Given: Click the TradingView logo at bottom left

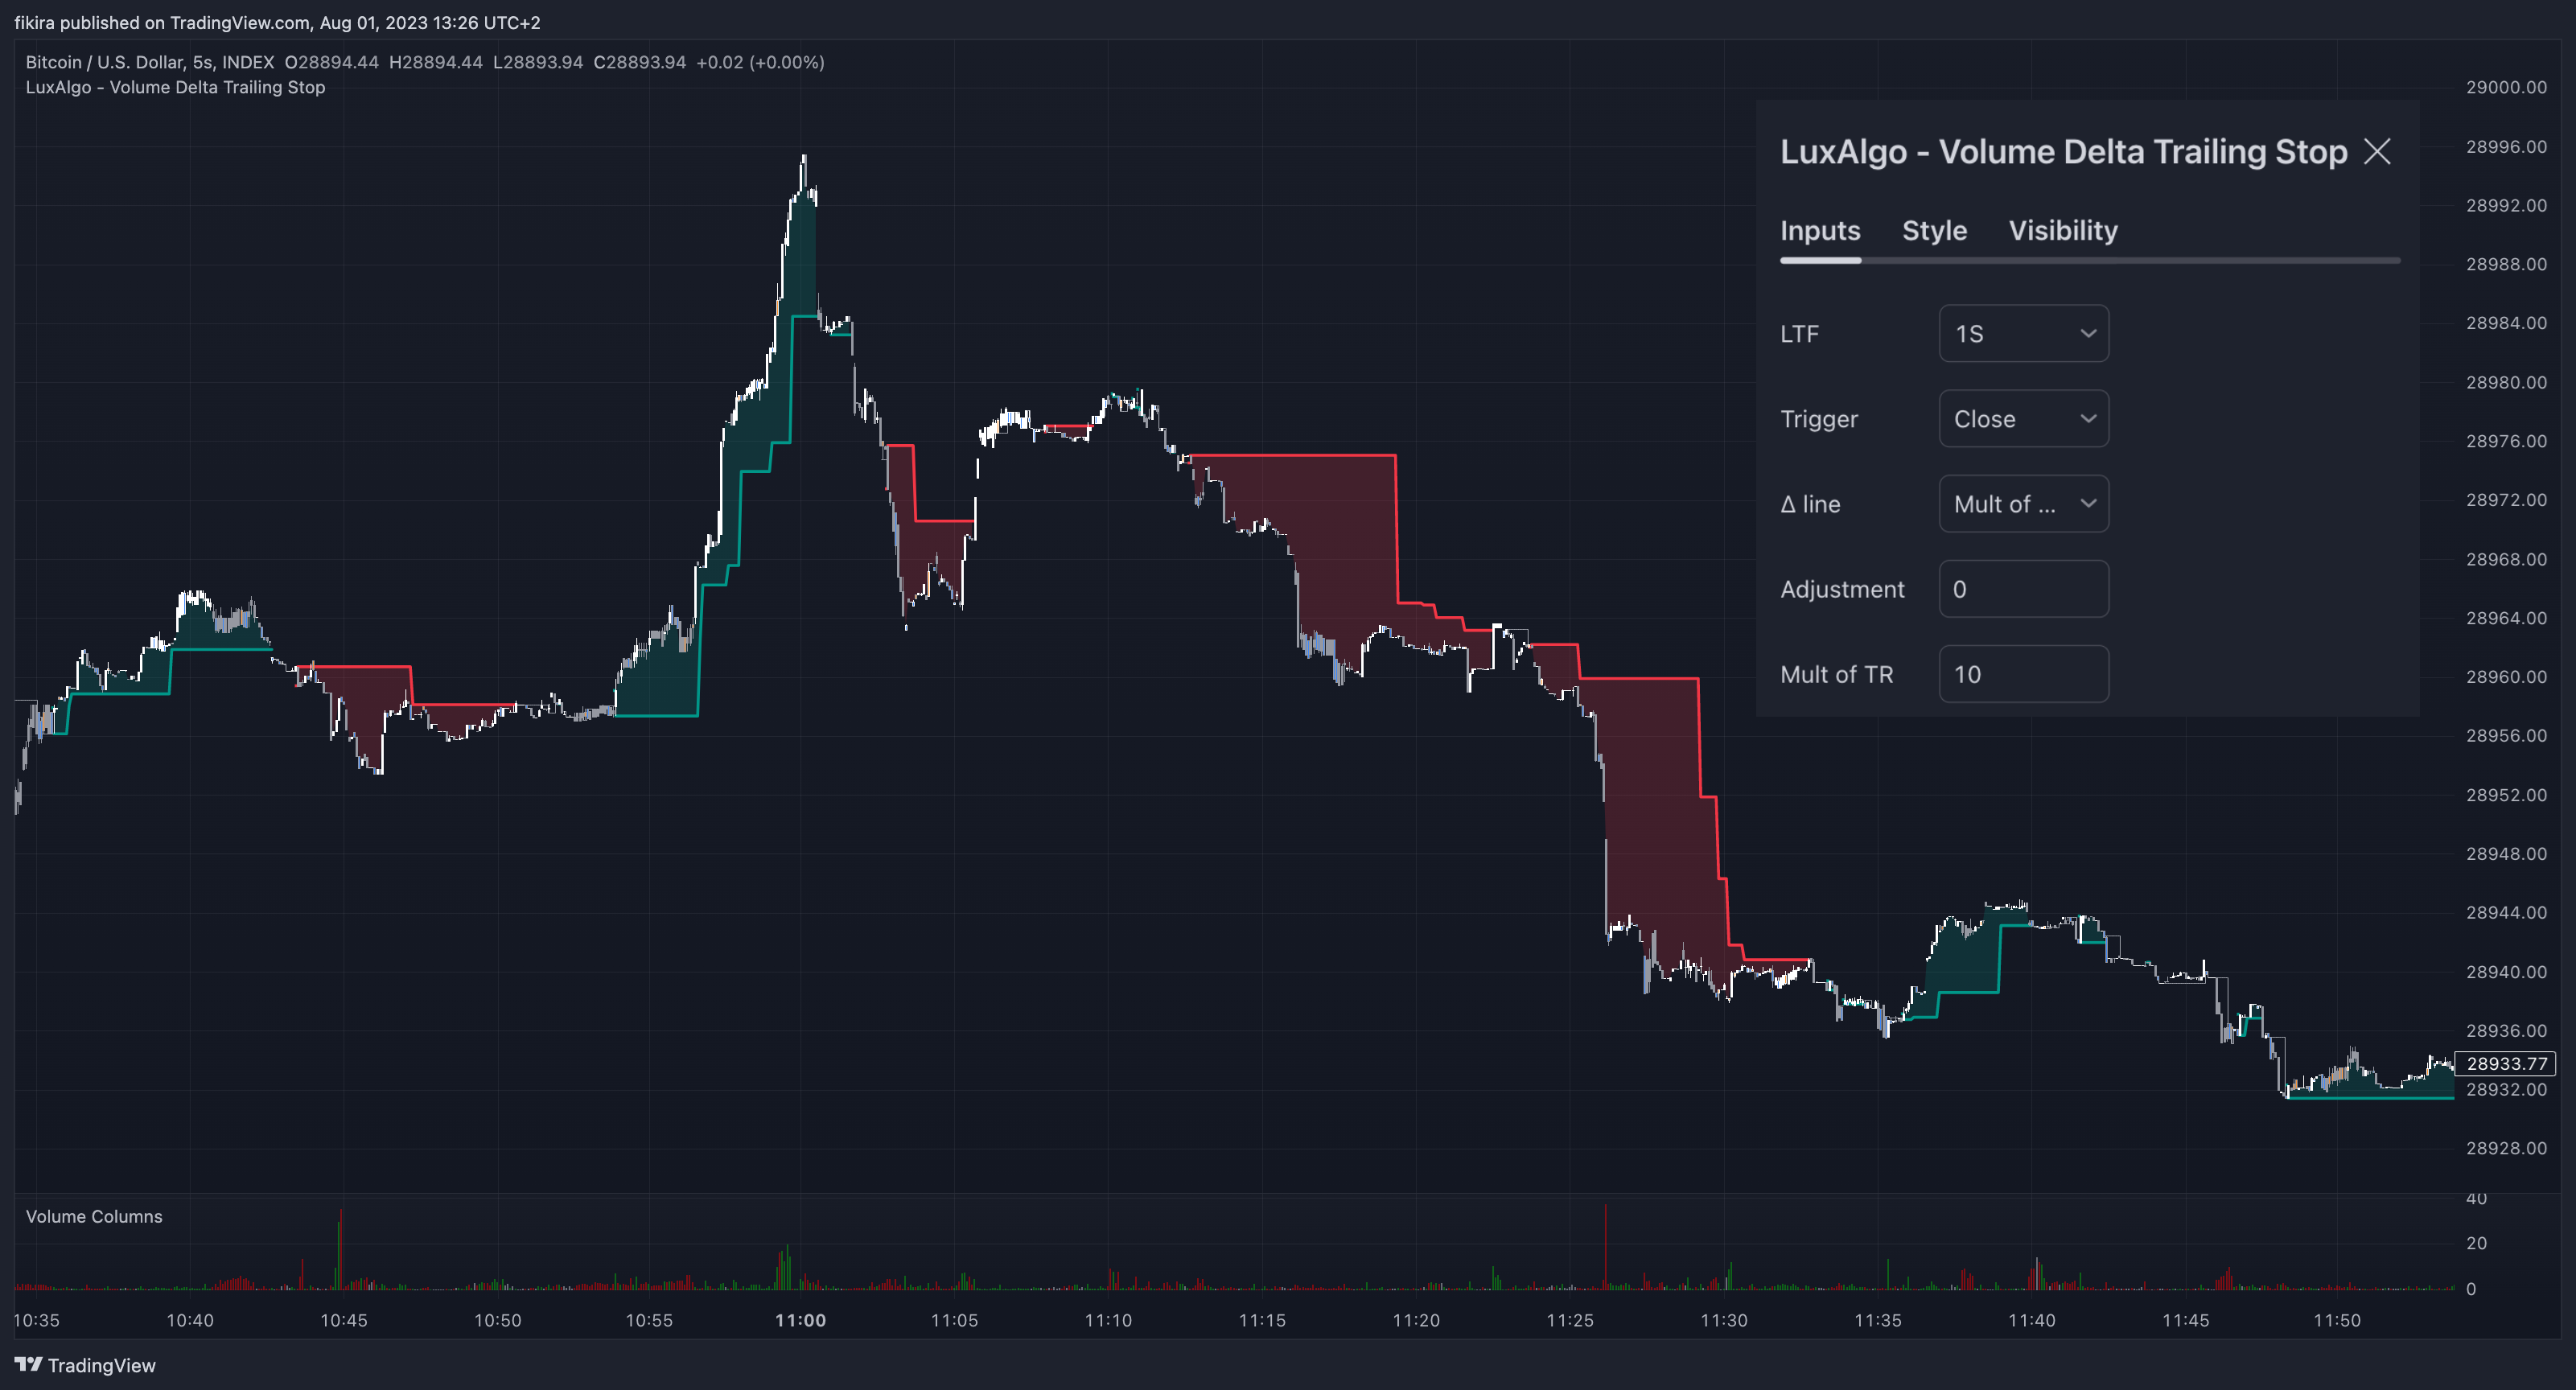Looking at the screenshot, I should [x=85, y=1365].
